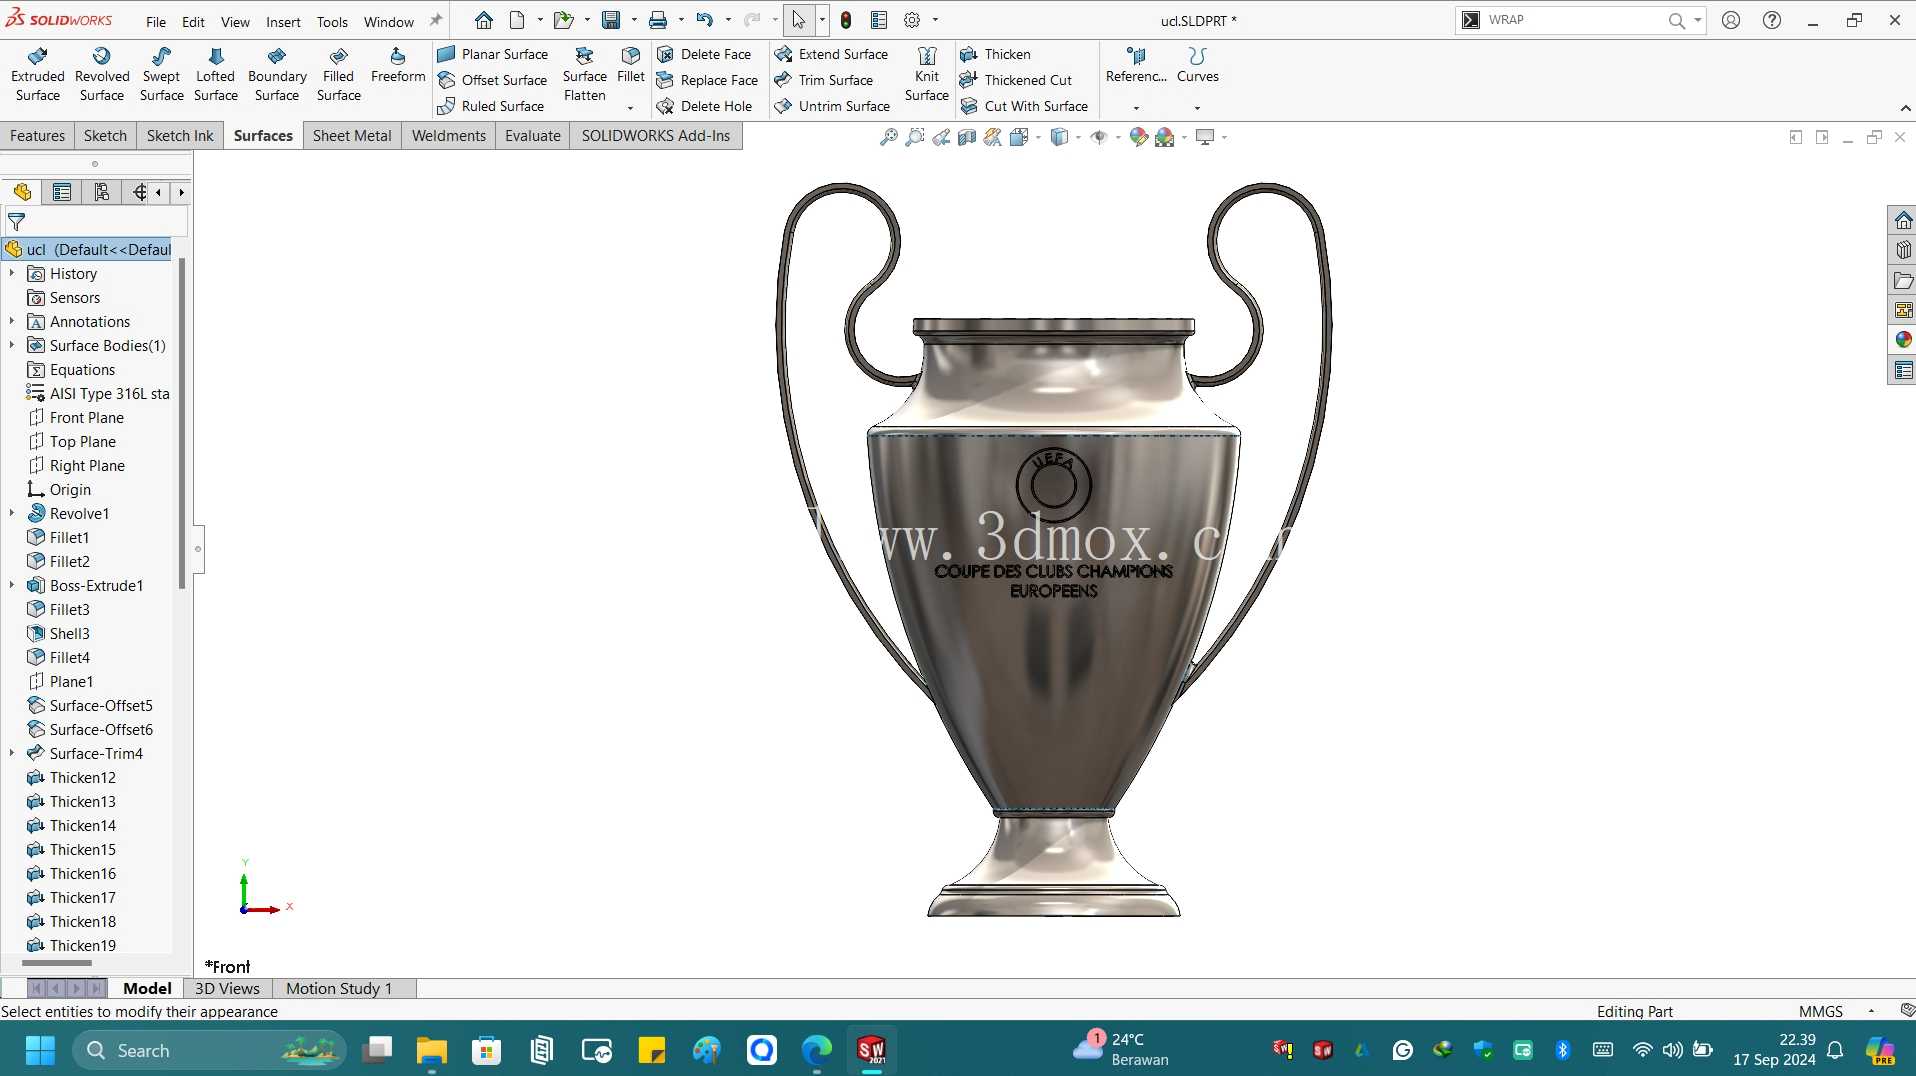This screenshot has width=1916, height=1076.
Task: Expand the Surface Bodies(1) node
Action: pyautogui.click(x=12, y=345)
